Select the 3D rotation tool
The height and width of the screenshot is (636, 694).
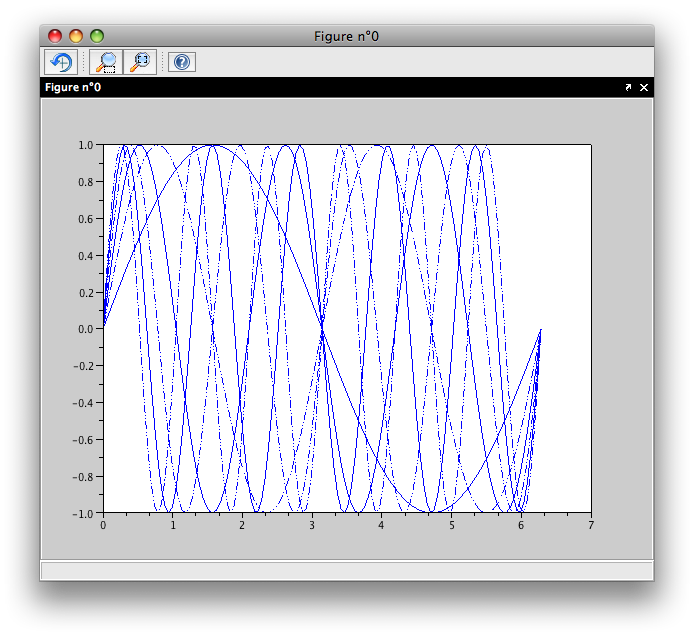[x=59, y=62]
